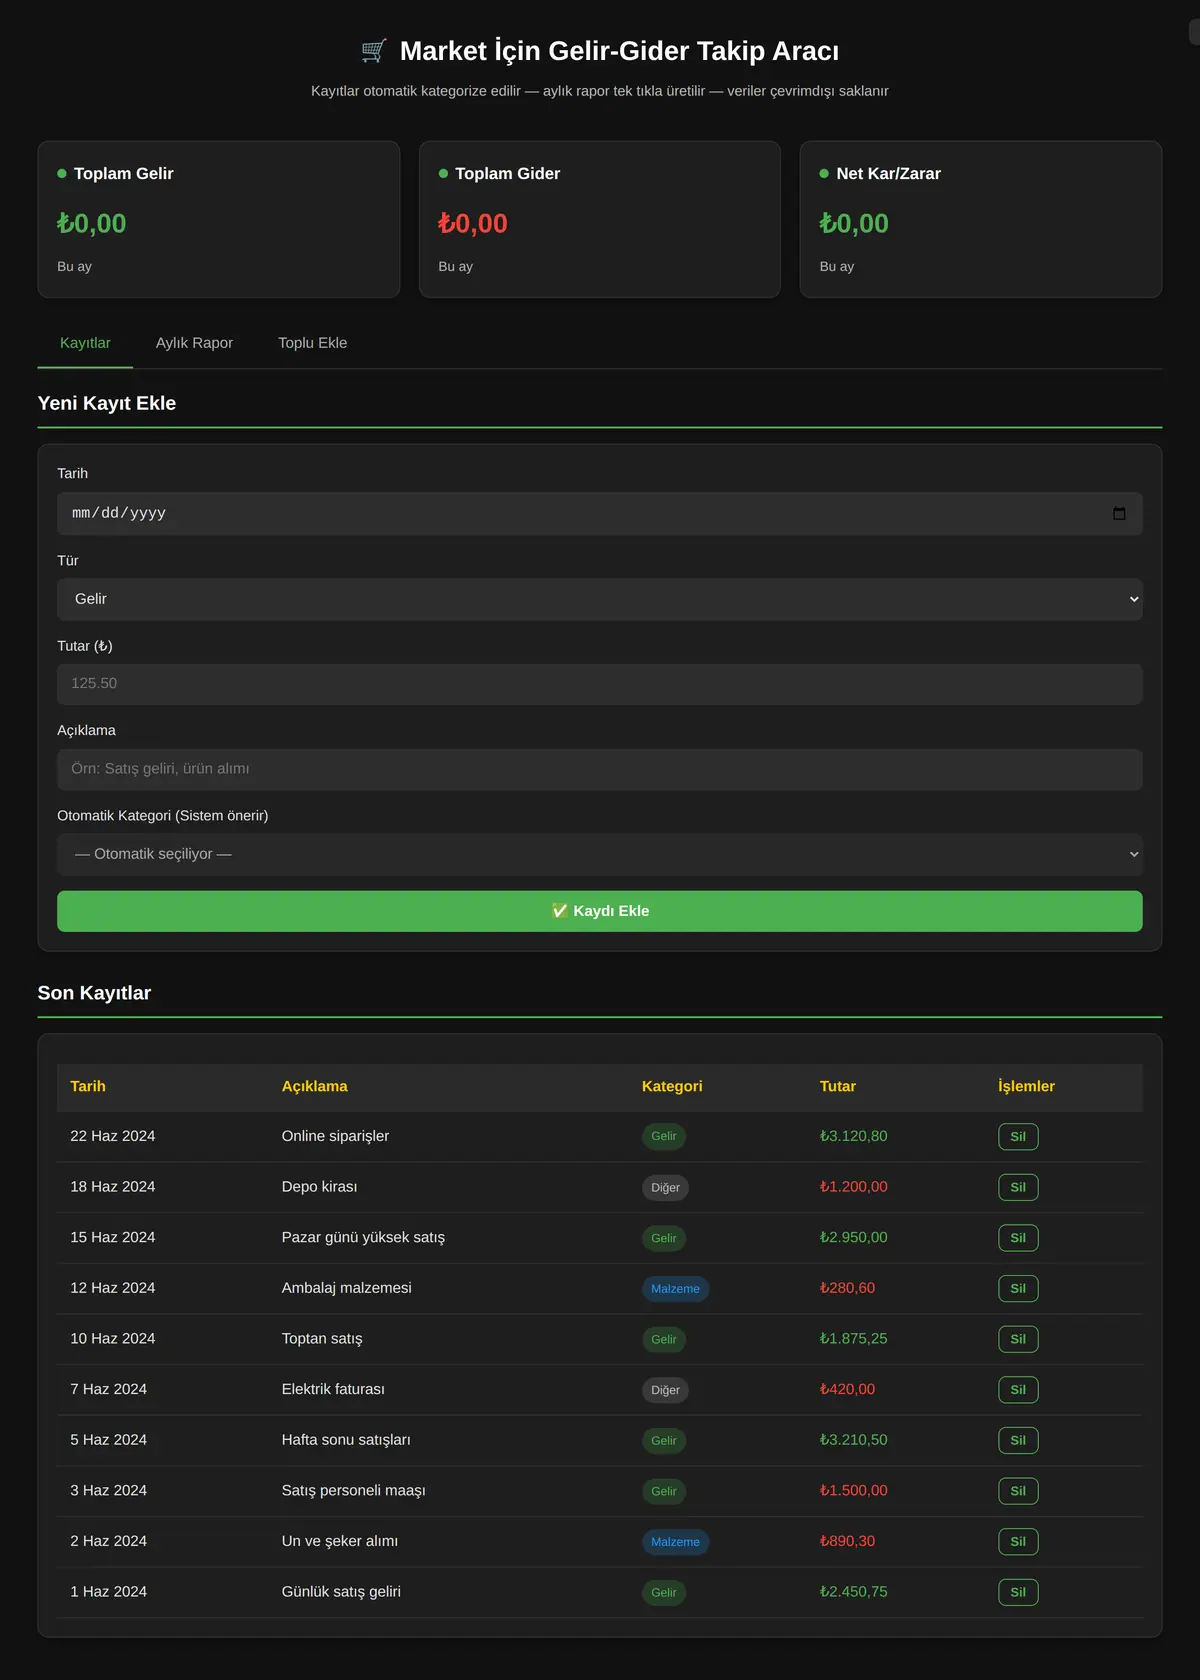Click the Diğer badge on Depo kirası row
This screenshot has height=1680, width=1200.
pyautogui.click(x=665, y=1188)
